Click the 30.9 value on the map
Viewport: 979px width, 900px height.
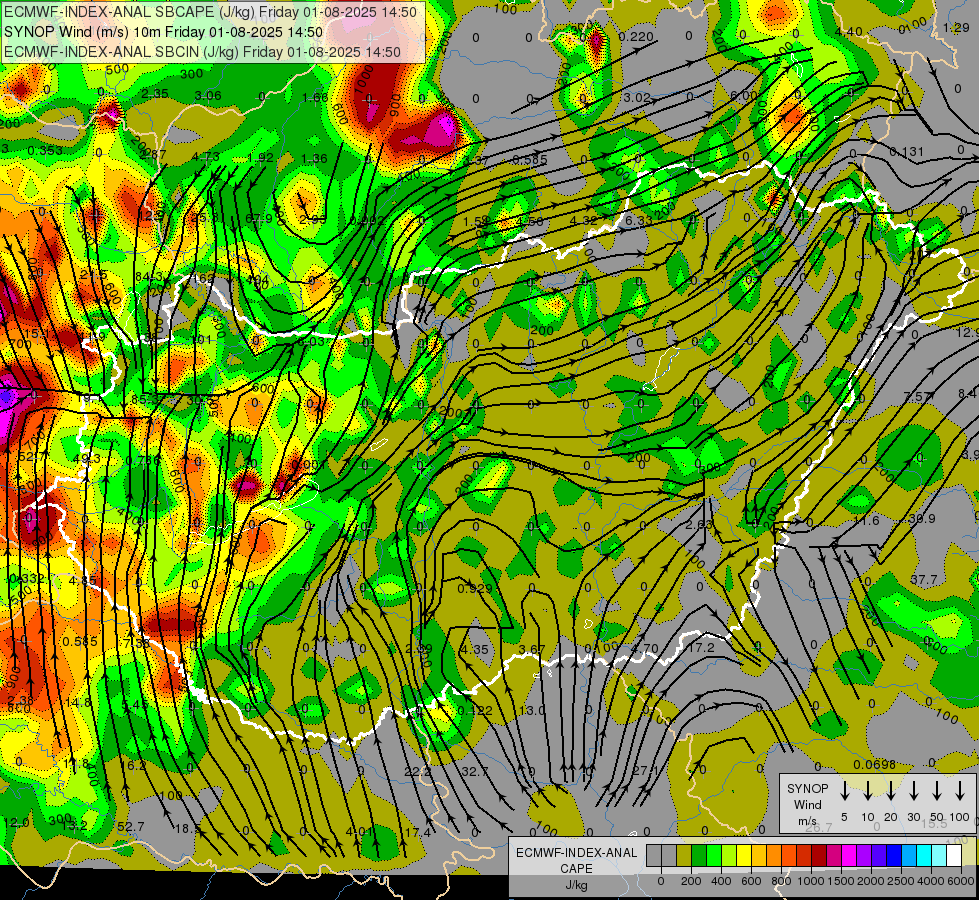tap(922, 519)
